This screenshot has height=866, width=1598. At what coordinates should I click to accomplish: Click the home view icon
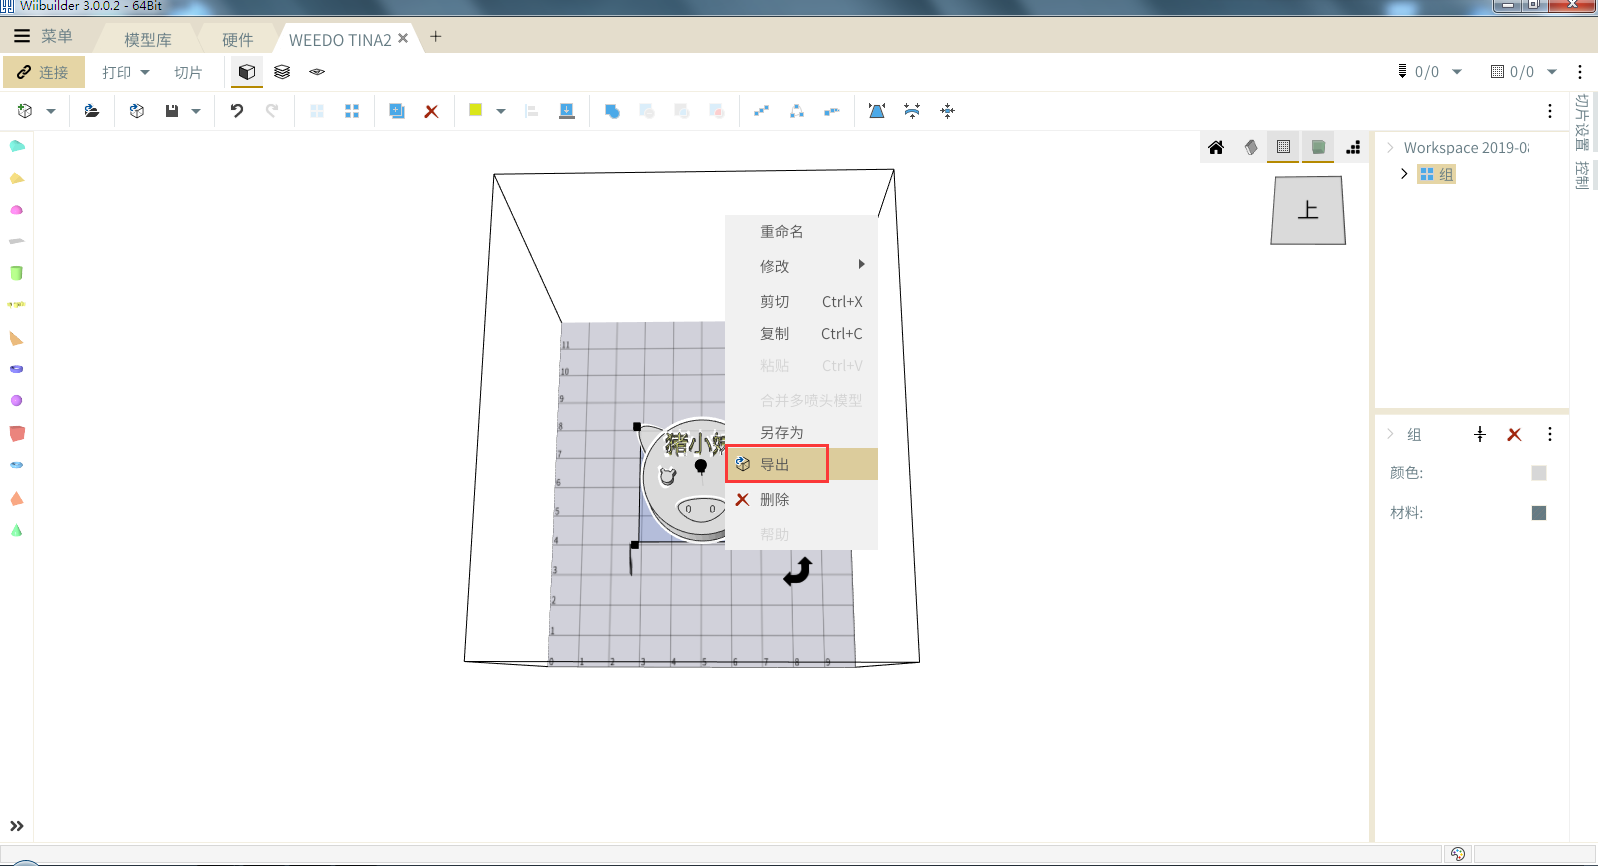[1216, 148]
